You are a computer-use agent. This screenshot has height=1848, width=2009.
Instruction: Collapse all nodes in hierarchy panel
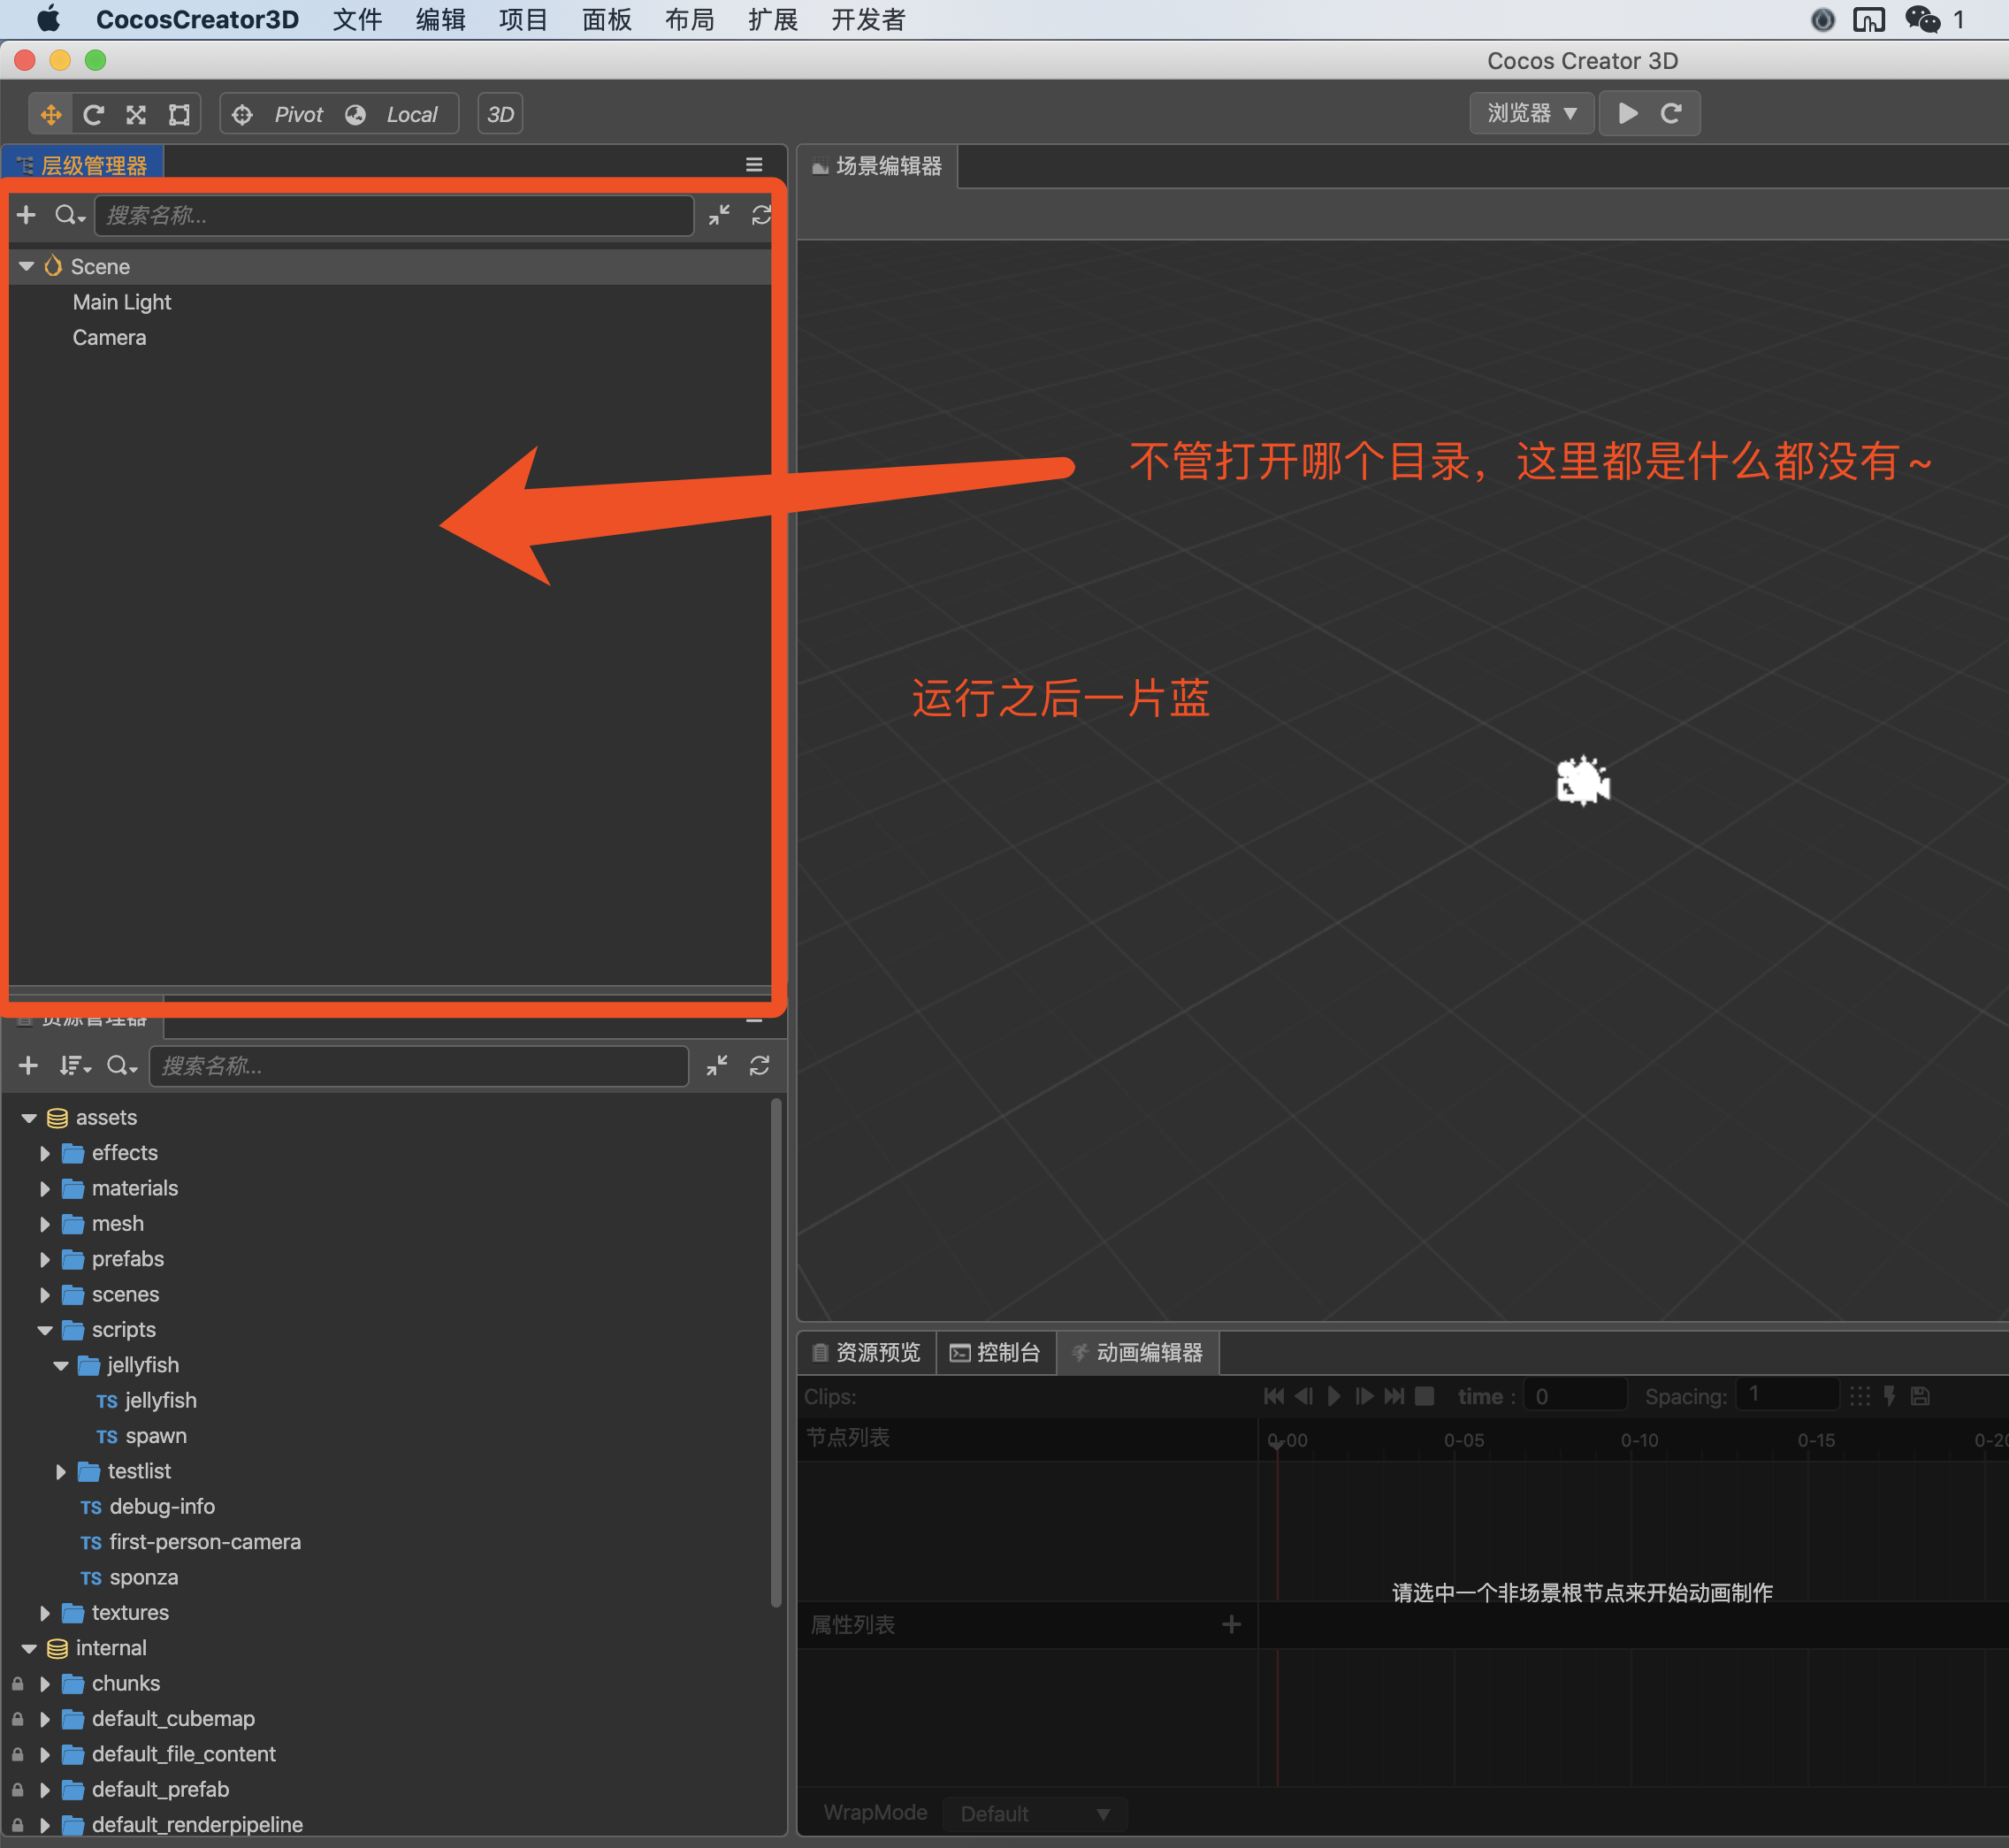click(719, 215)
